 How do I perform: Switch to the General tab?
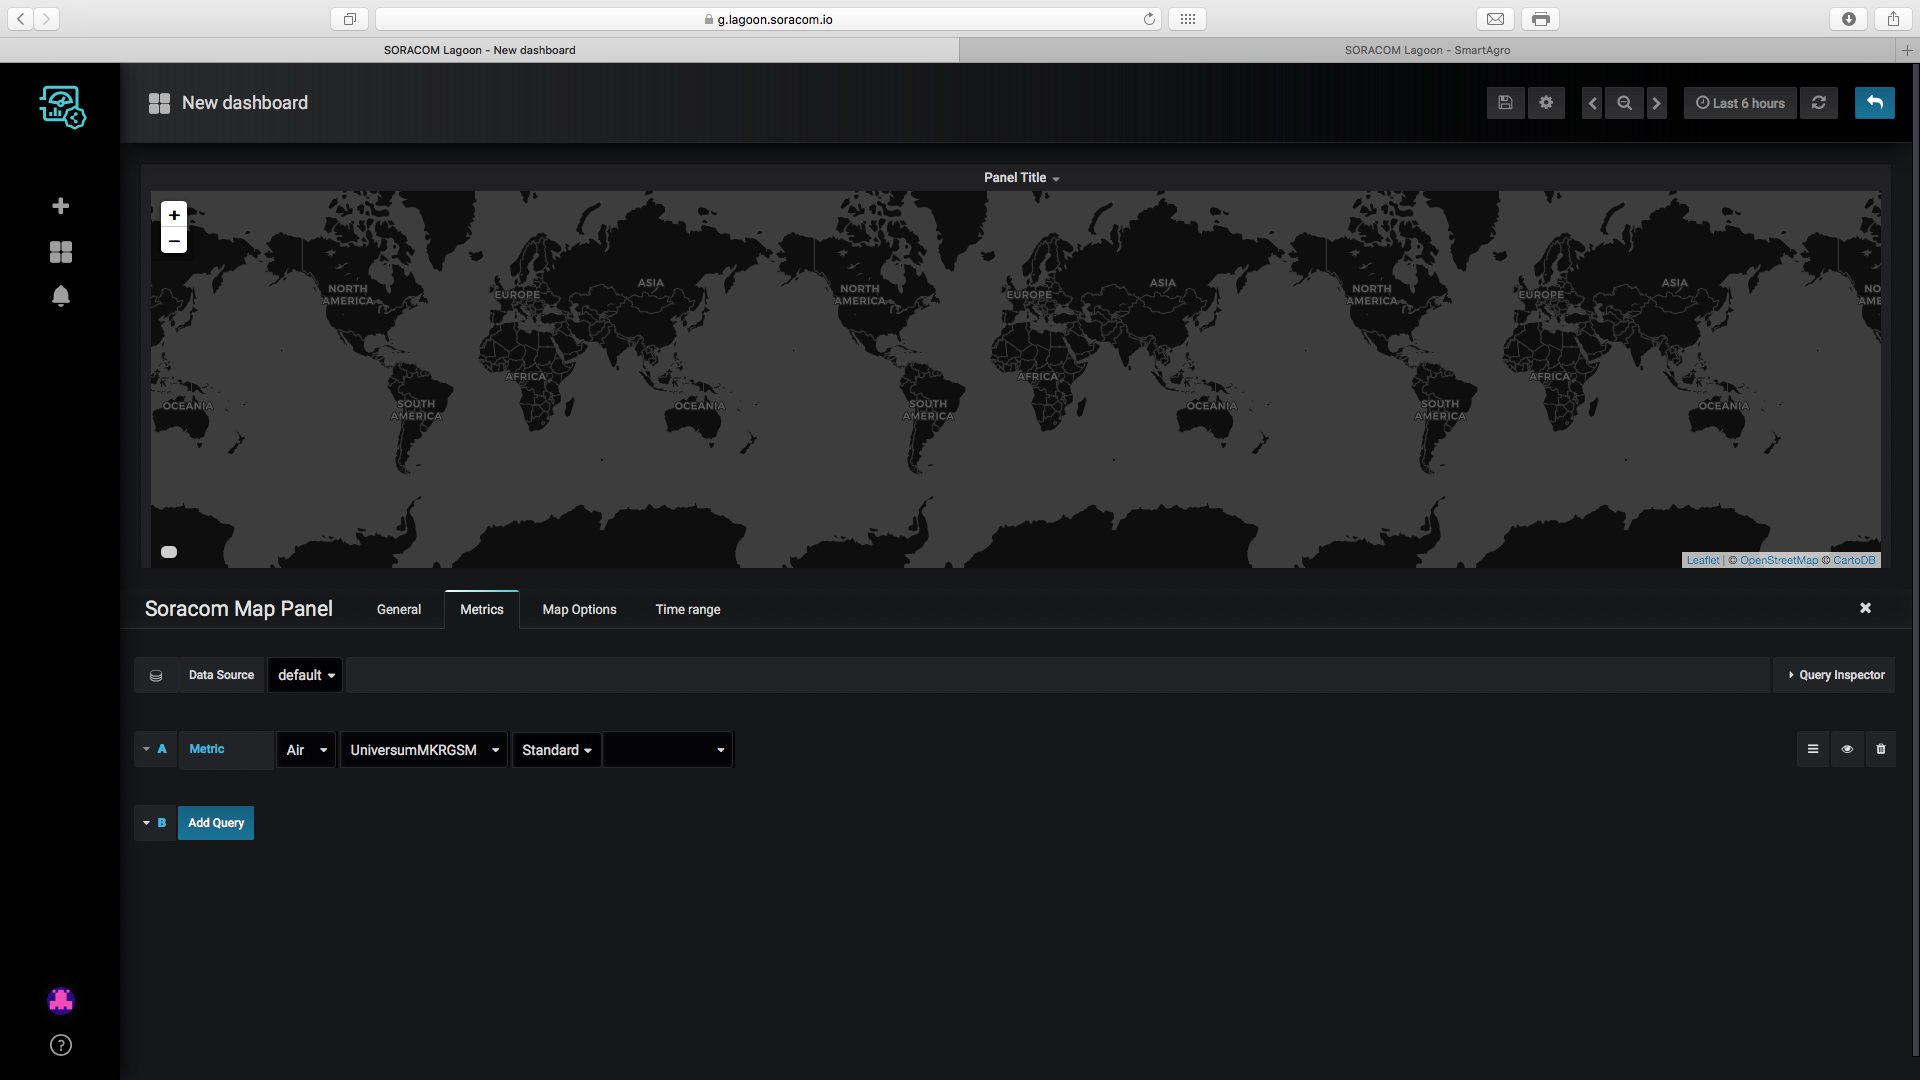click(398, 609)
